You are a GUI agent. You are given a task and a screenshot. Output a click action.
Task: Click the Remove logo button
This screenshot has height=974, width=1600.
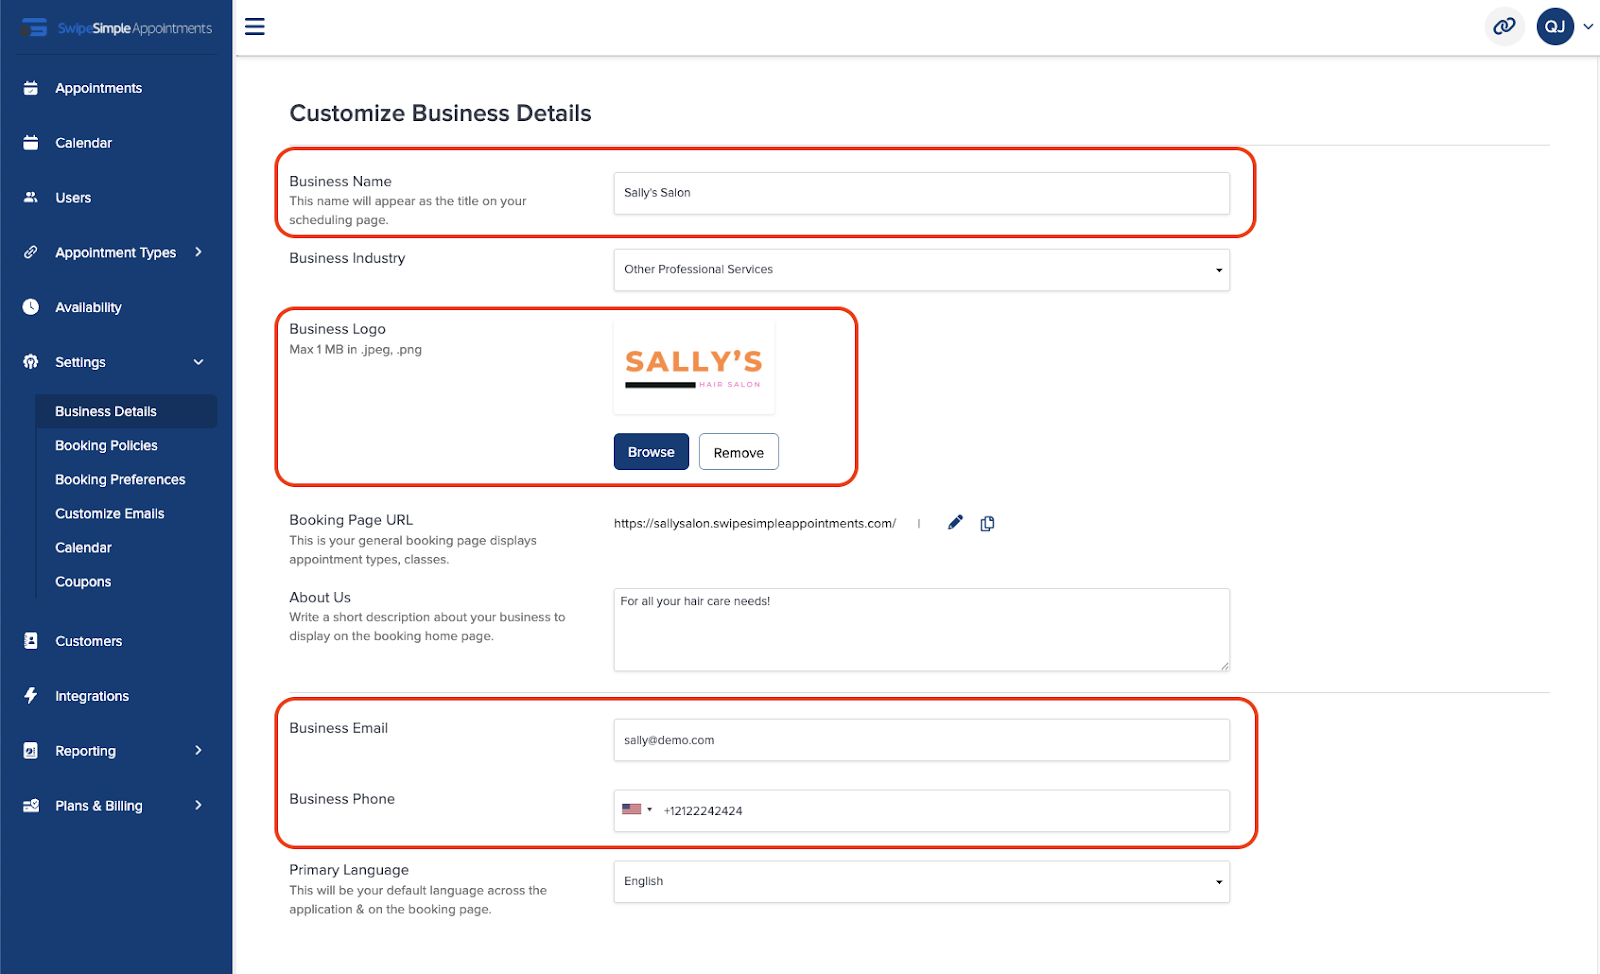click(739, 452)
